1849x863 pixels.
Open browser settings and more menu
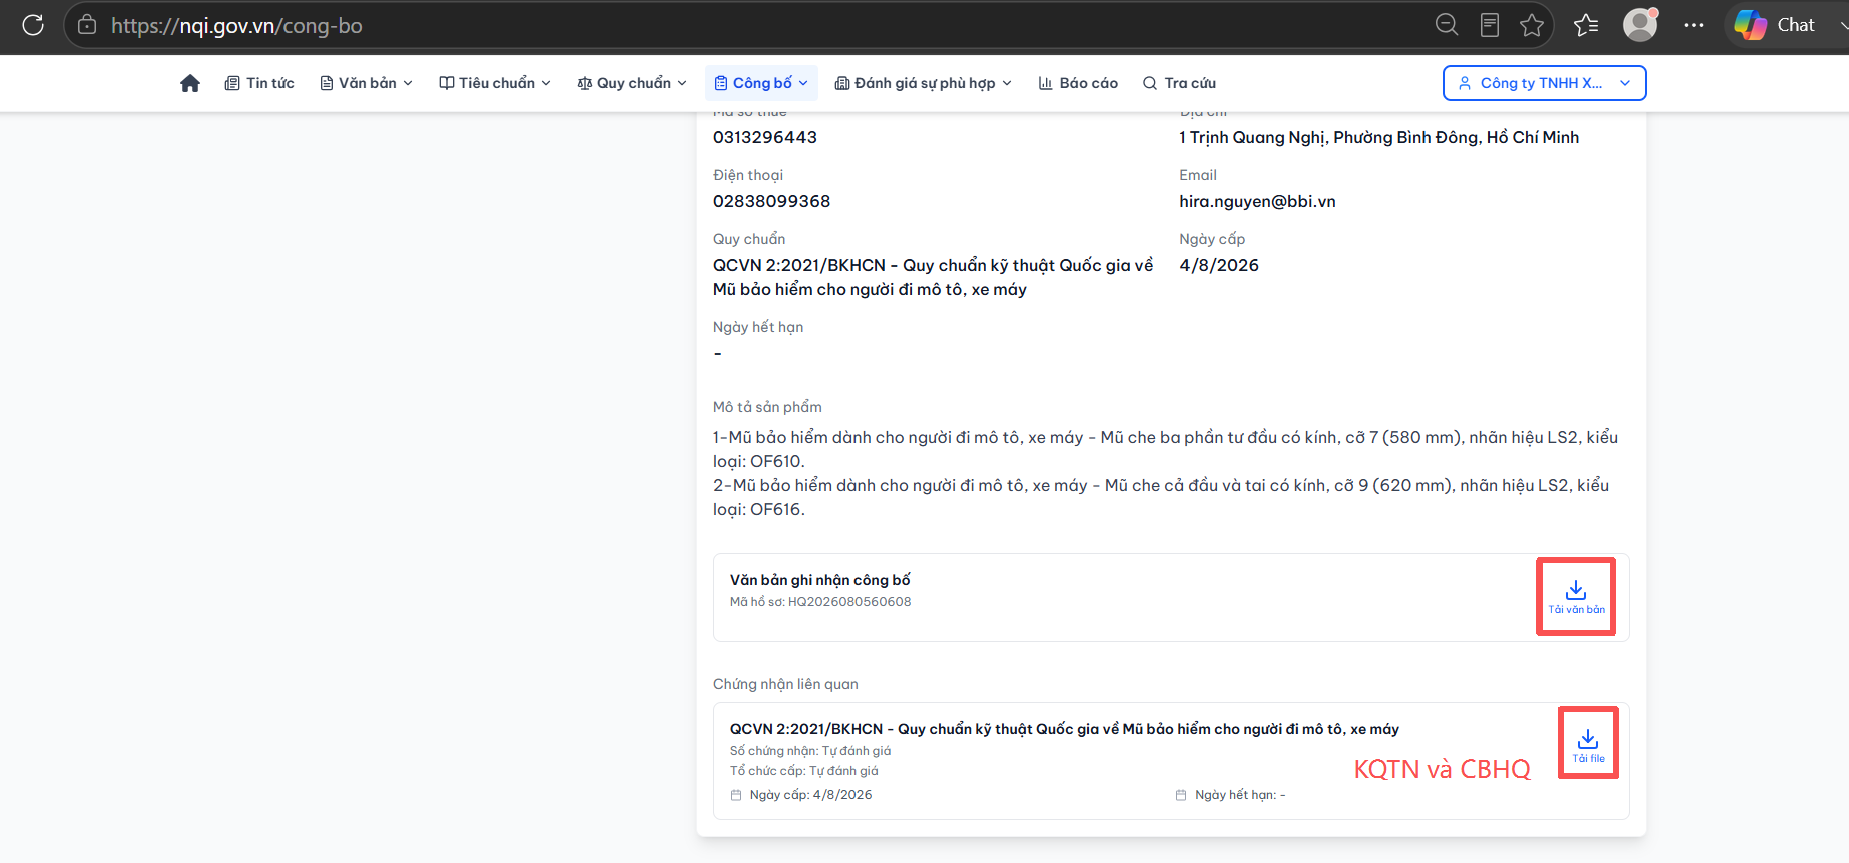click(1694, 25)
